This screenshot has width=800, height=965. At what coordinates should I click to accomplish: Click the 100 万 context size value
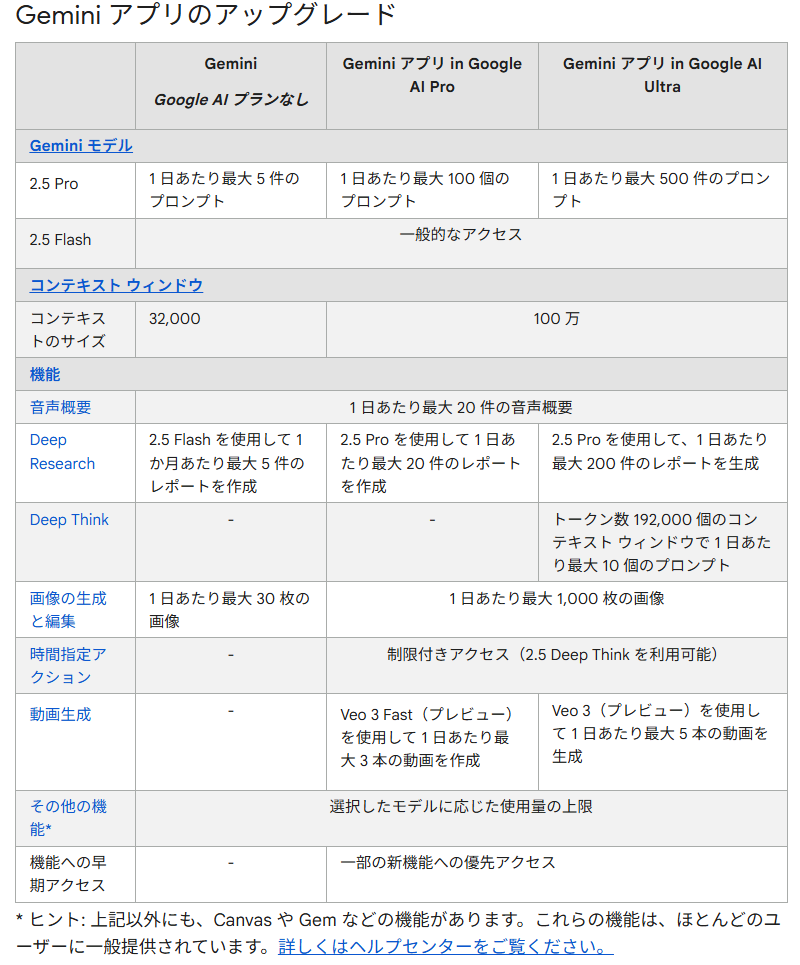click(556, 319)
